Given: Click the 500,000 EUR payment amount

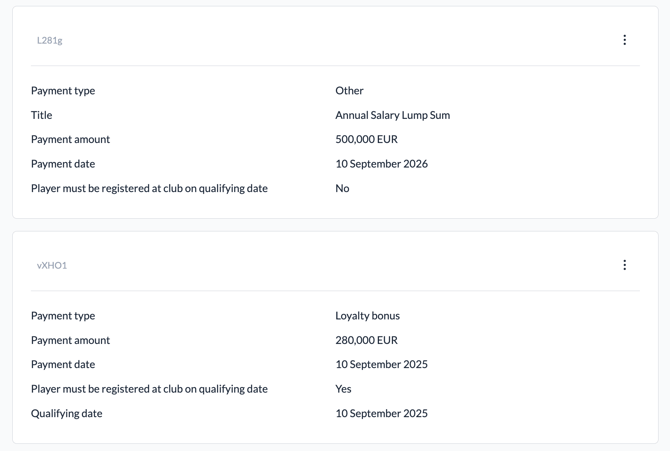Looking at the screenshot, I should [366, 139].
